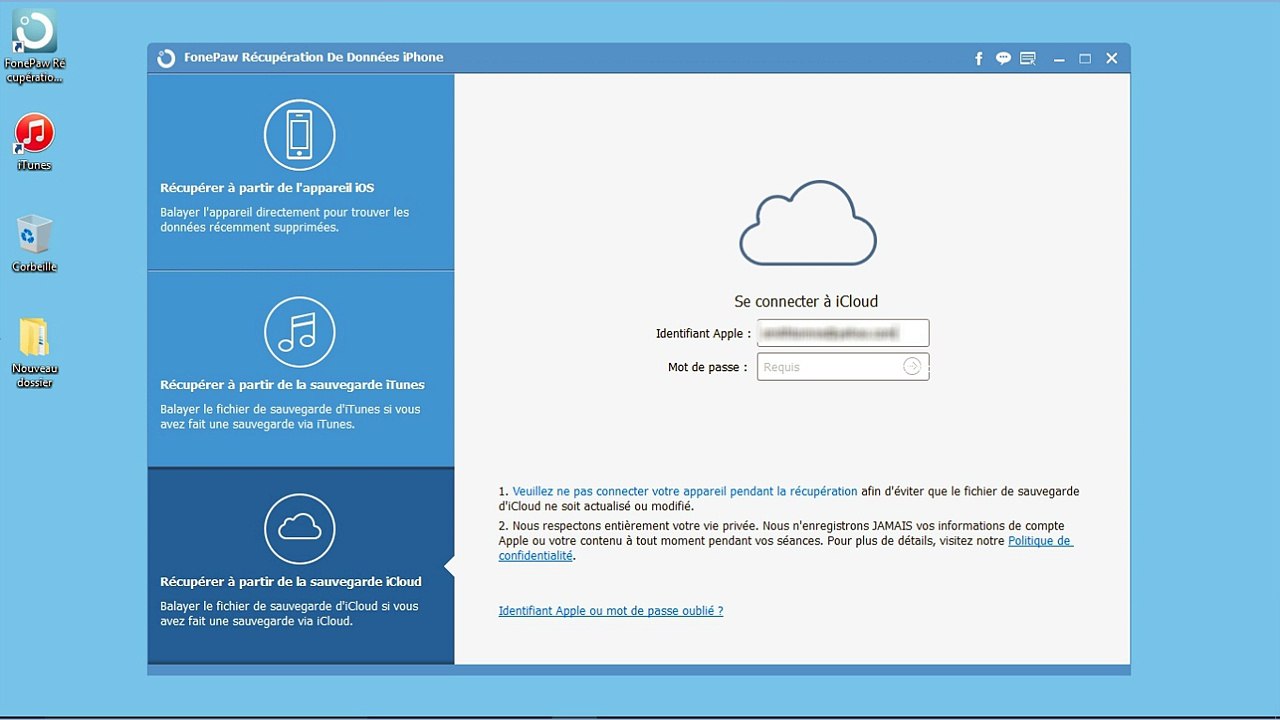
Task: Click the iCloud circle icon in sidebar
Action: 300,529
